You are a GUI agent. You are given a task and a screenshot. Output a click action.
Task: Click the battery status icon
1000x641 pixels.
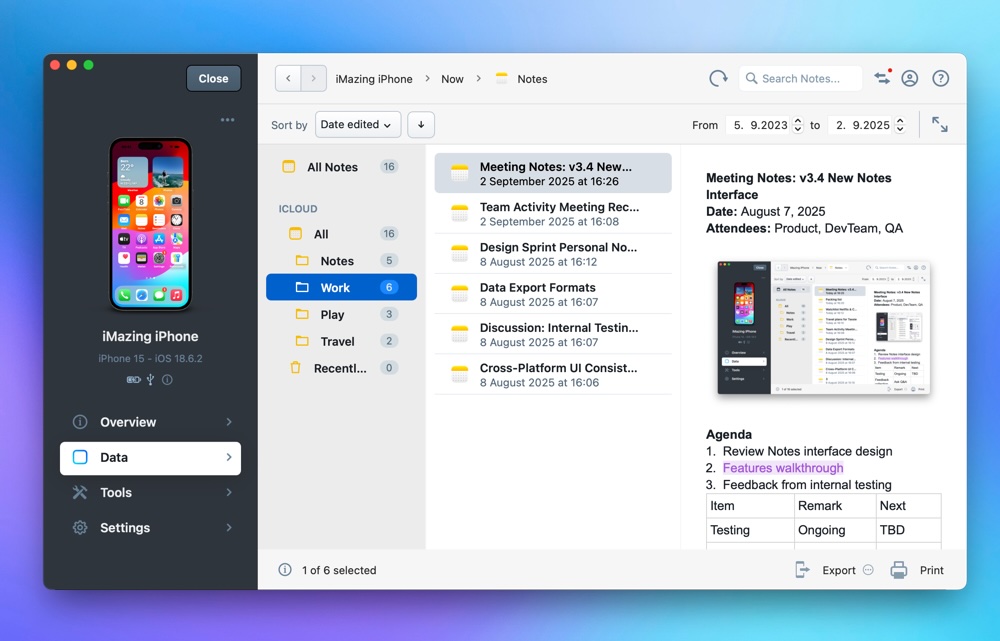pyautogui.click(x=133, y=379)
